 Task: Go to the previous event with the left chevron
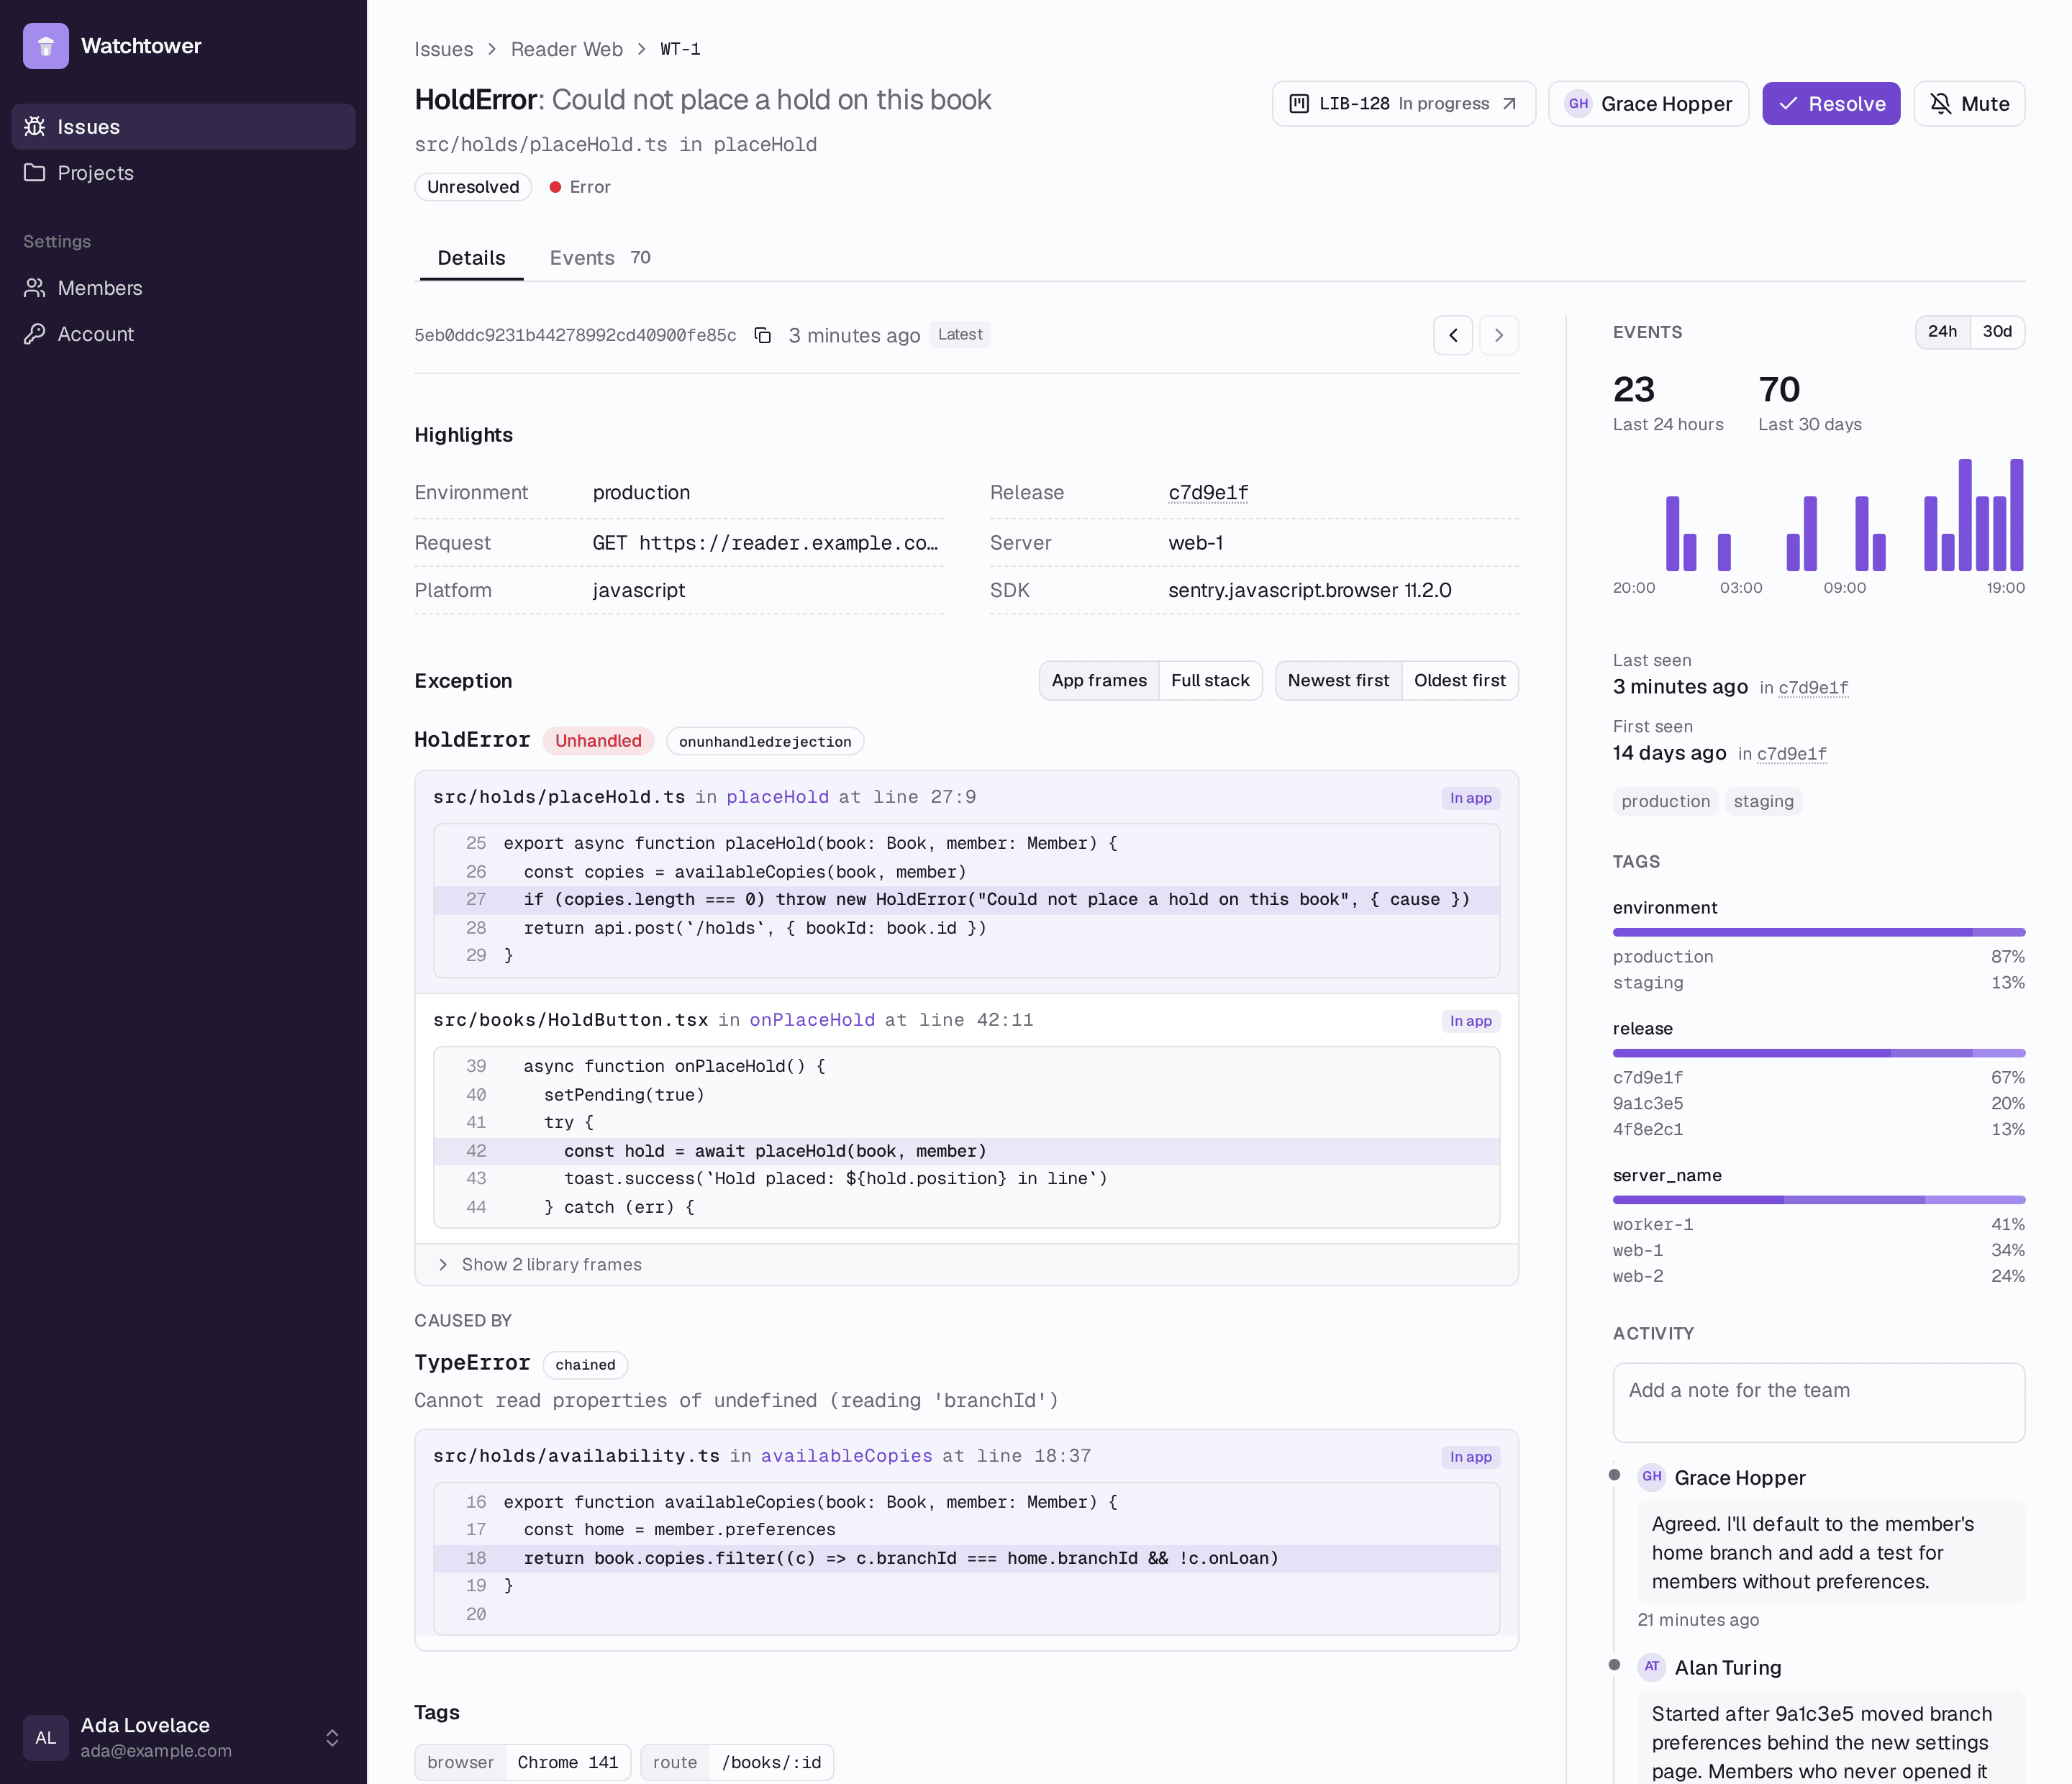(x=1453, y=335)
